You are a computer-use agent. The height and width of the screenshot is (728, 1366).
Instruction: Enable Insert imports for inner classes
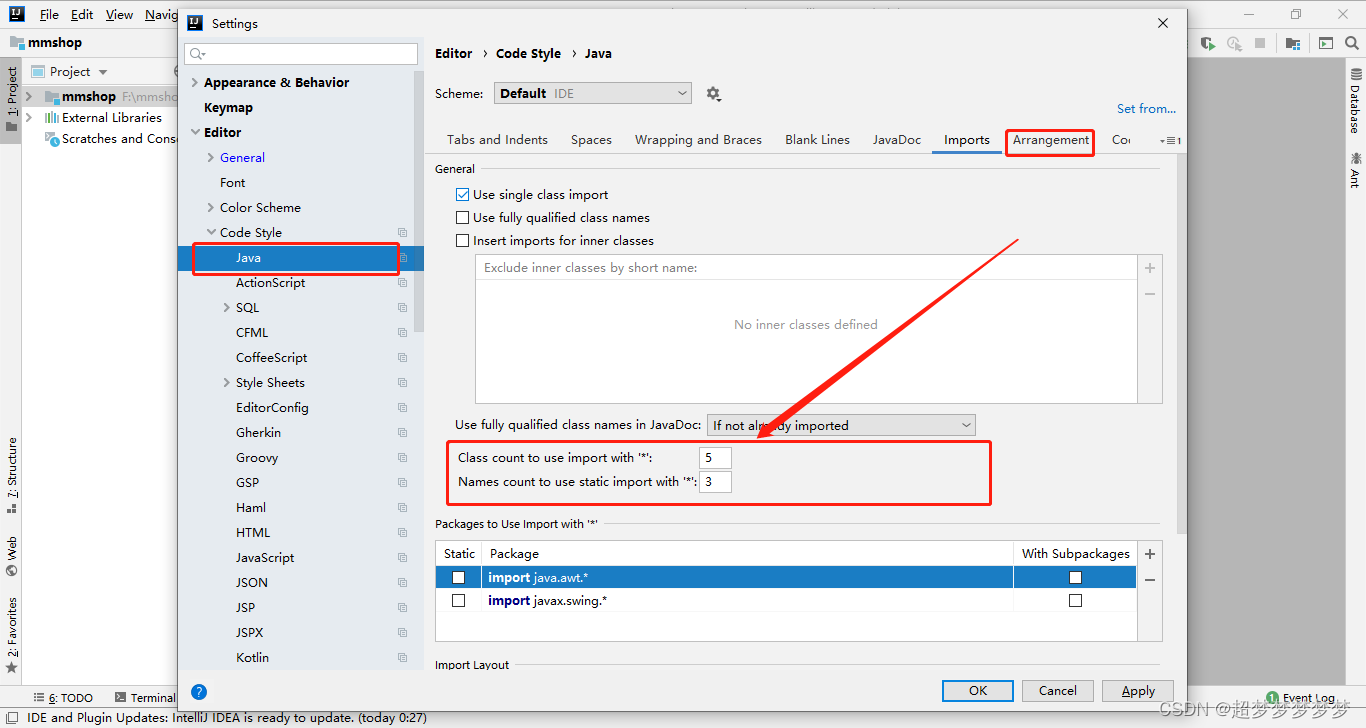(462, 241)
